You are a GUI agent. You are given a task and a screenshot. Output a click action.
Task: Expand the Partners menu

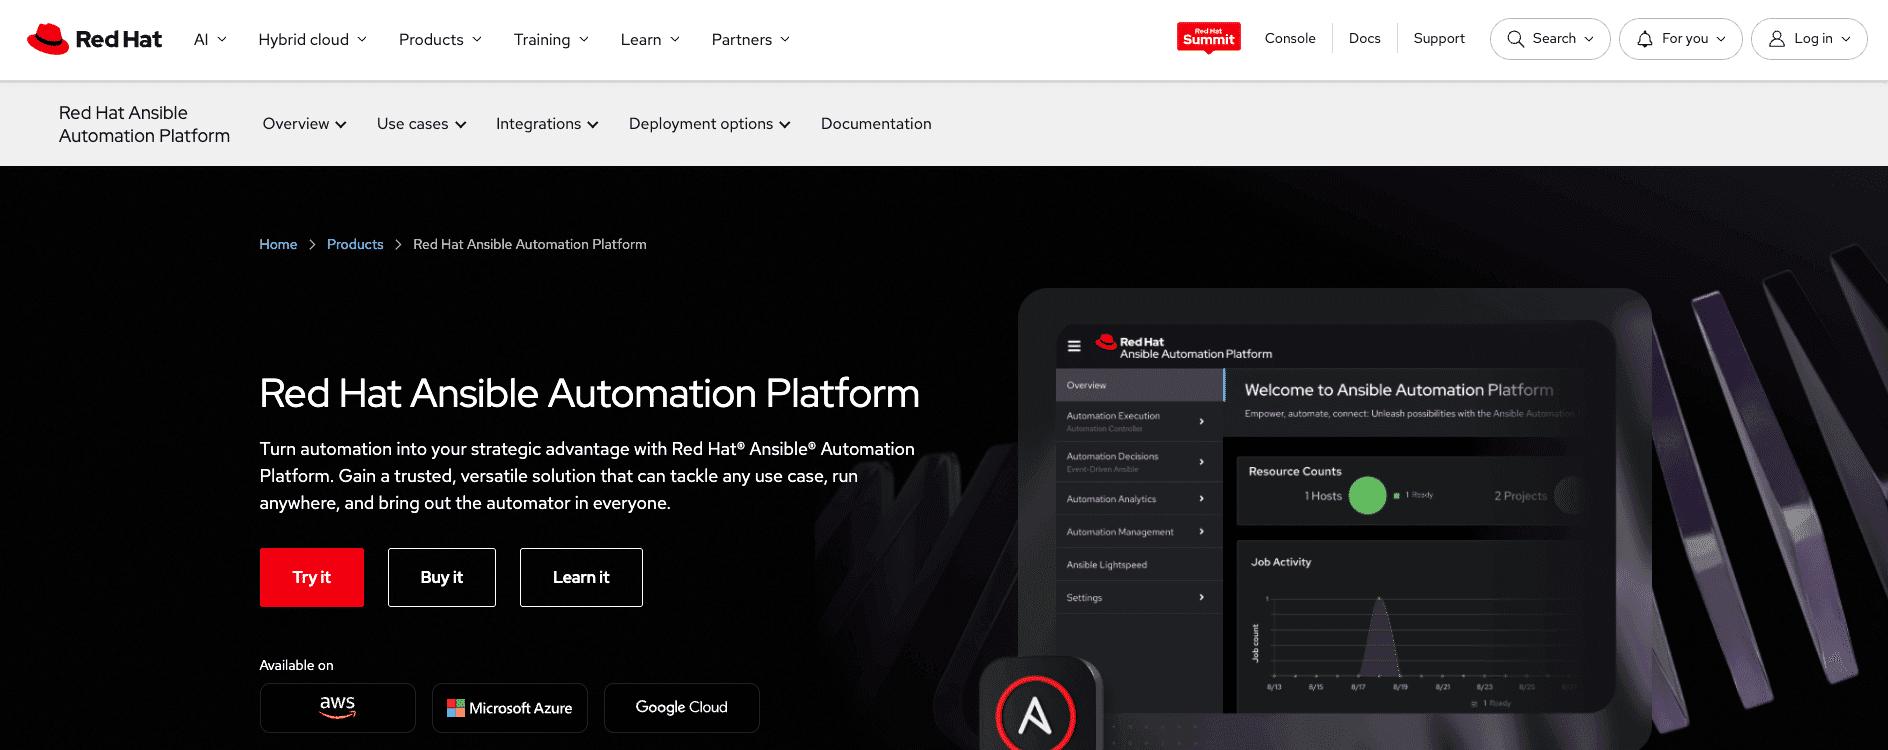coord(751,39)
